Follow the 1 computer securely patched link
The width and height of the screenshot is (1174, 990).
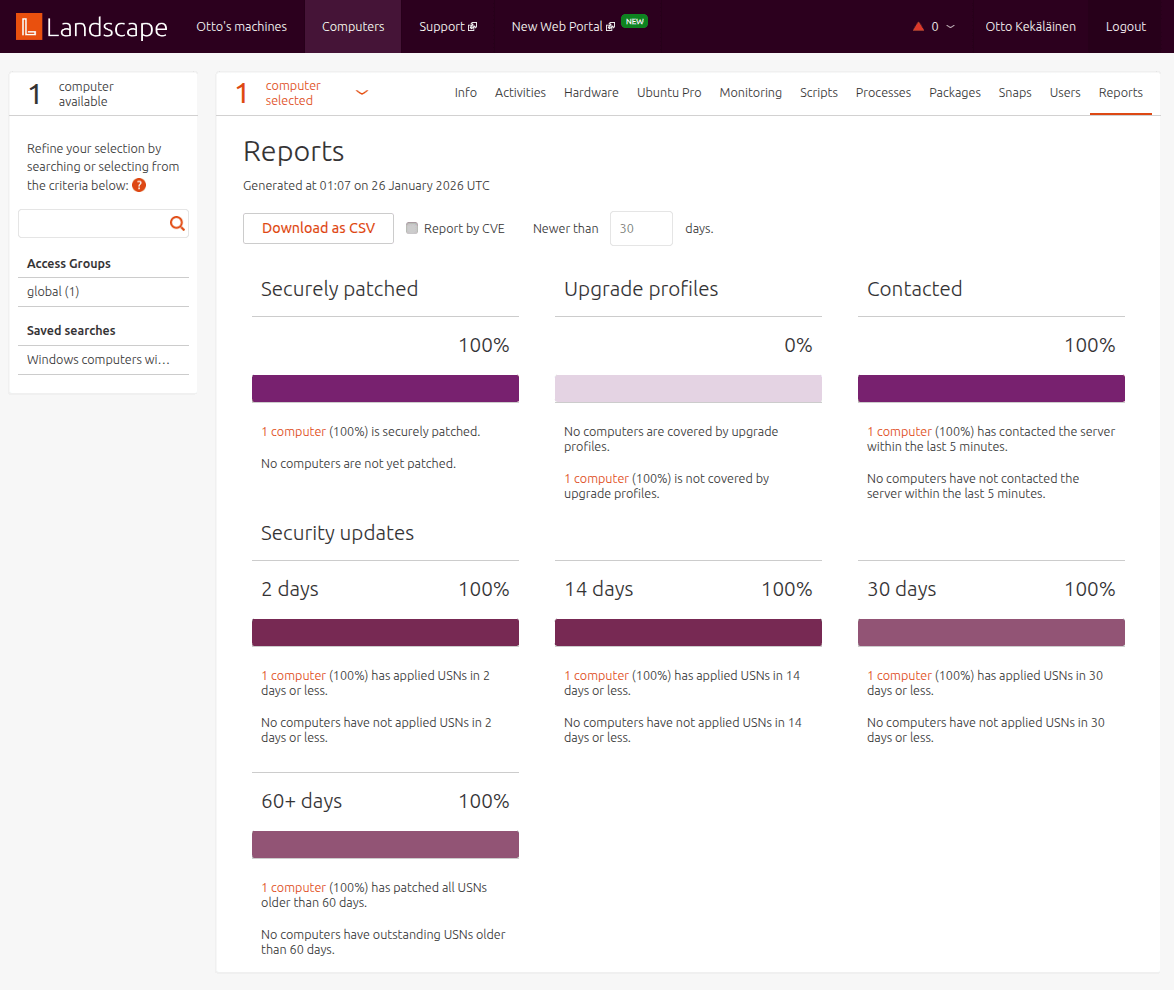[x=293, y=431]
